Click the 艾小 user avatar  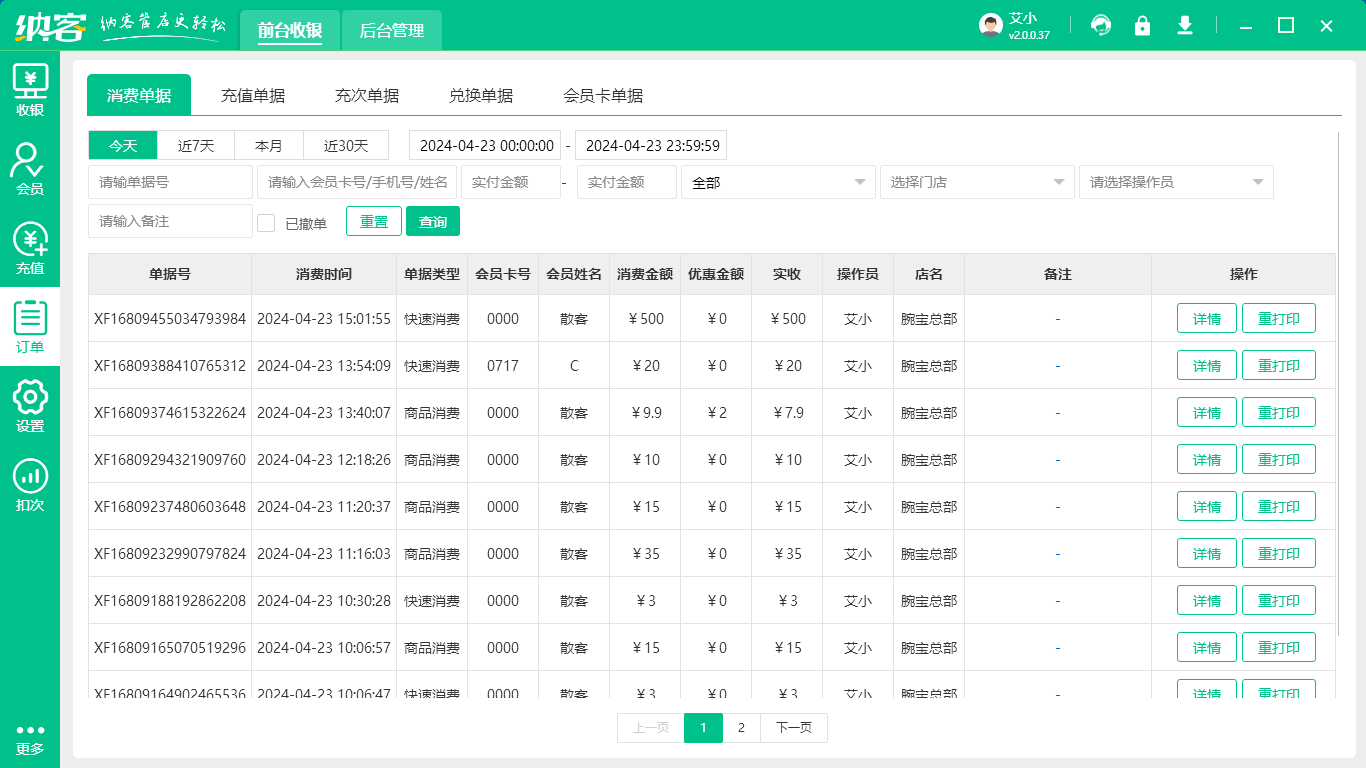tap(990, 25)
